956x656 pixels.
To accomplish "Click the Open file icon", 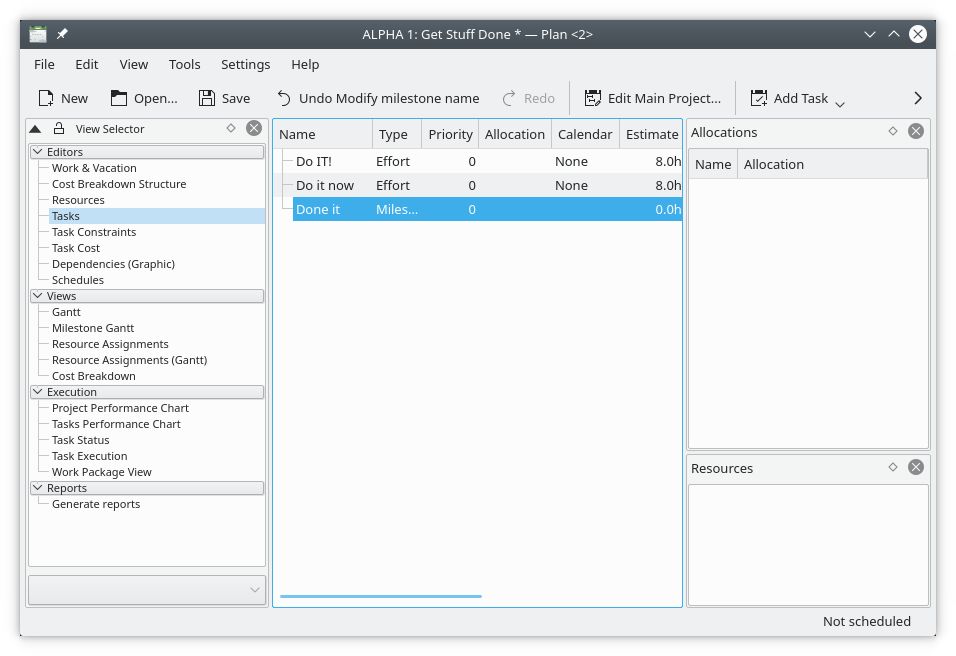I will pyautogui.click(x=116, y=97).
